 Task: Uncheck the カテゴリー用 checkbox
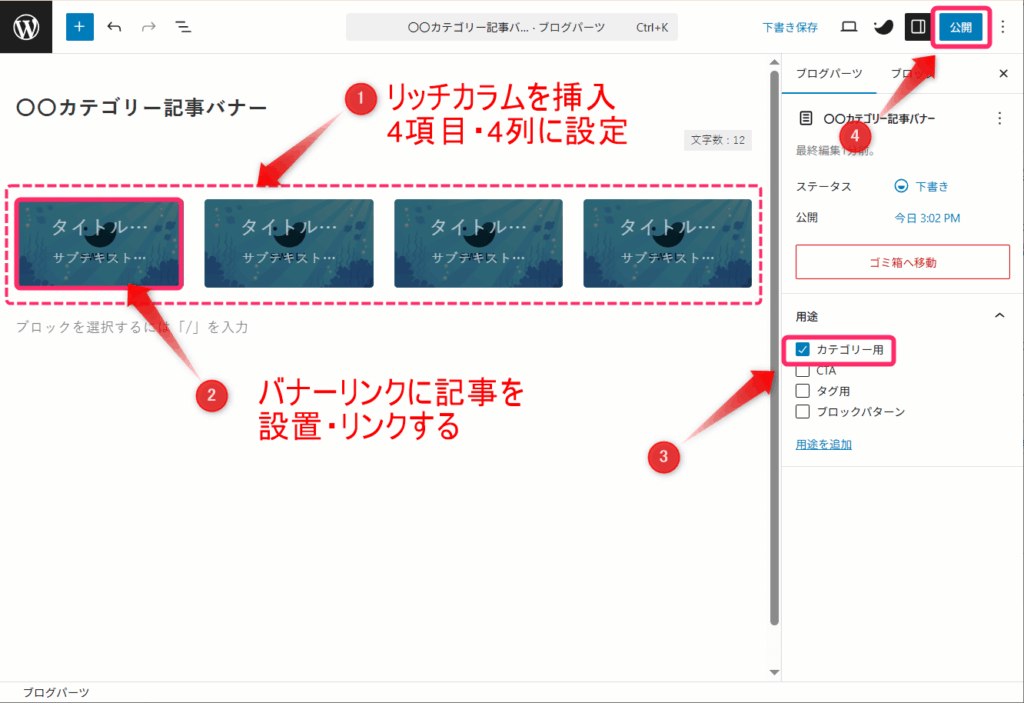pos(803,350)
